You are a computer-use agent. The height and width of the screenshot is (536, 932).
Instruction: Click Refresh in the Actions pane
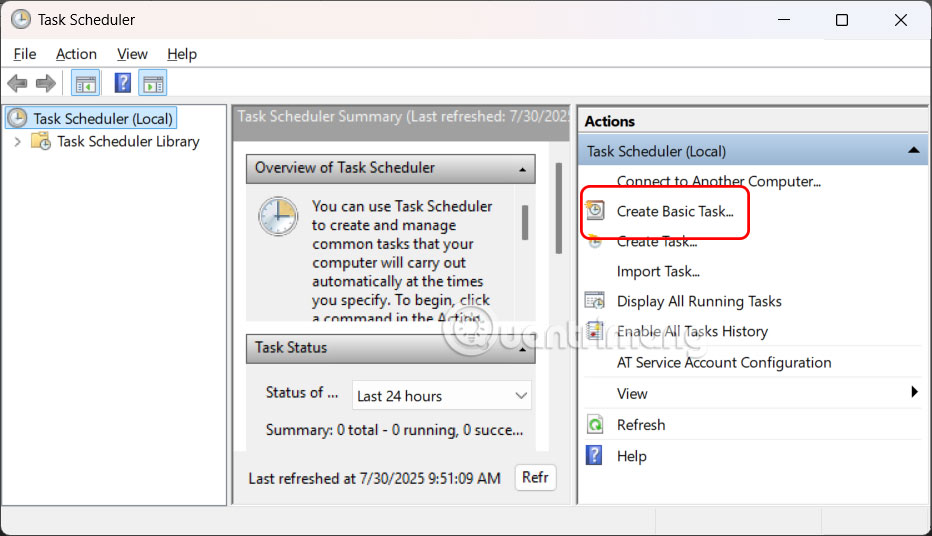641,425
